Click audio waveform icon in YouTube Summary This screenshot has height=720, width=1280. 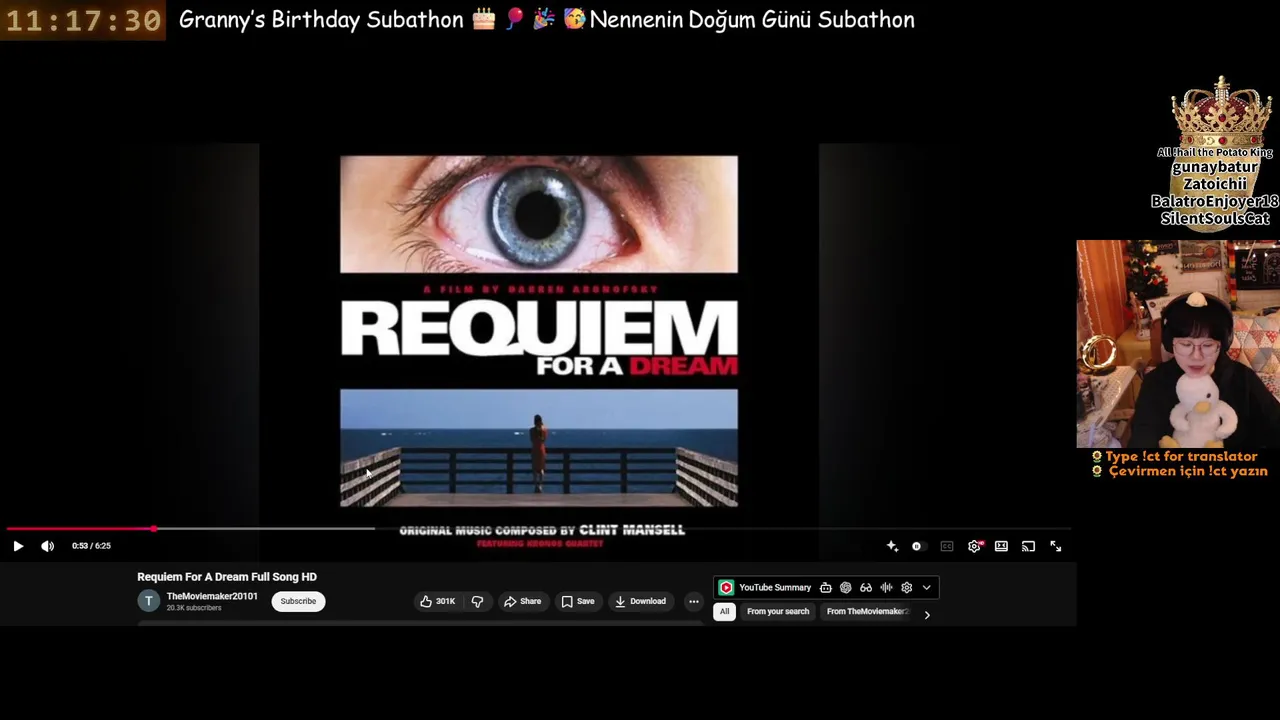point(886,588)
